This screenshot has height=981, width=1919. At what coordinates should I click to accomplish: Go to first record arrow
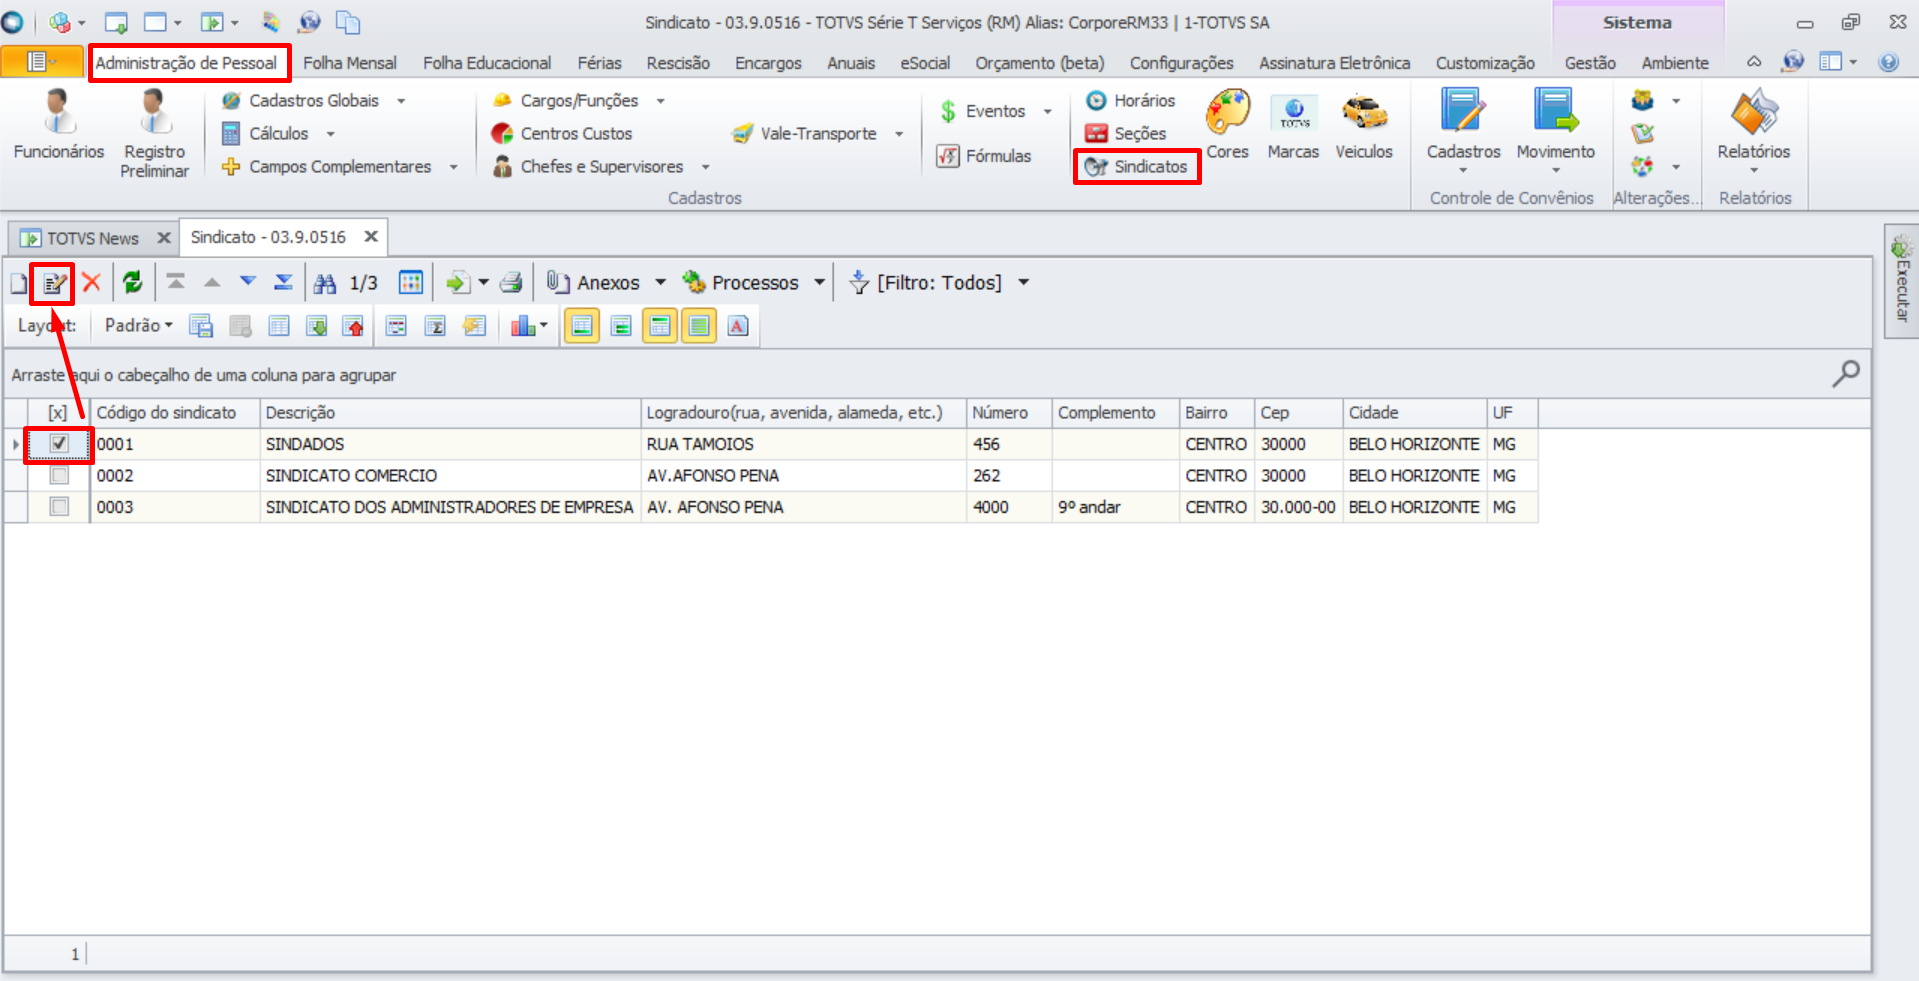coord(176,282)
